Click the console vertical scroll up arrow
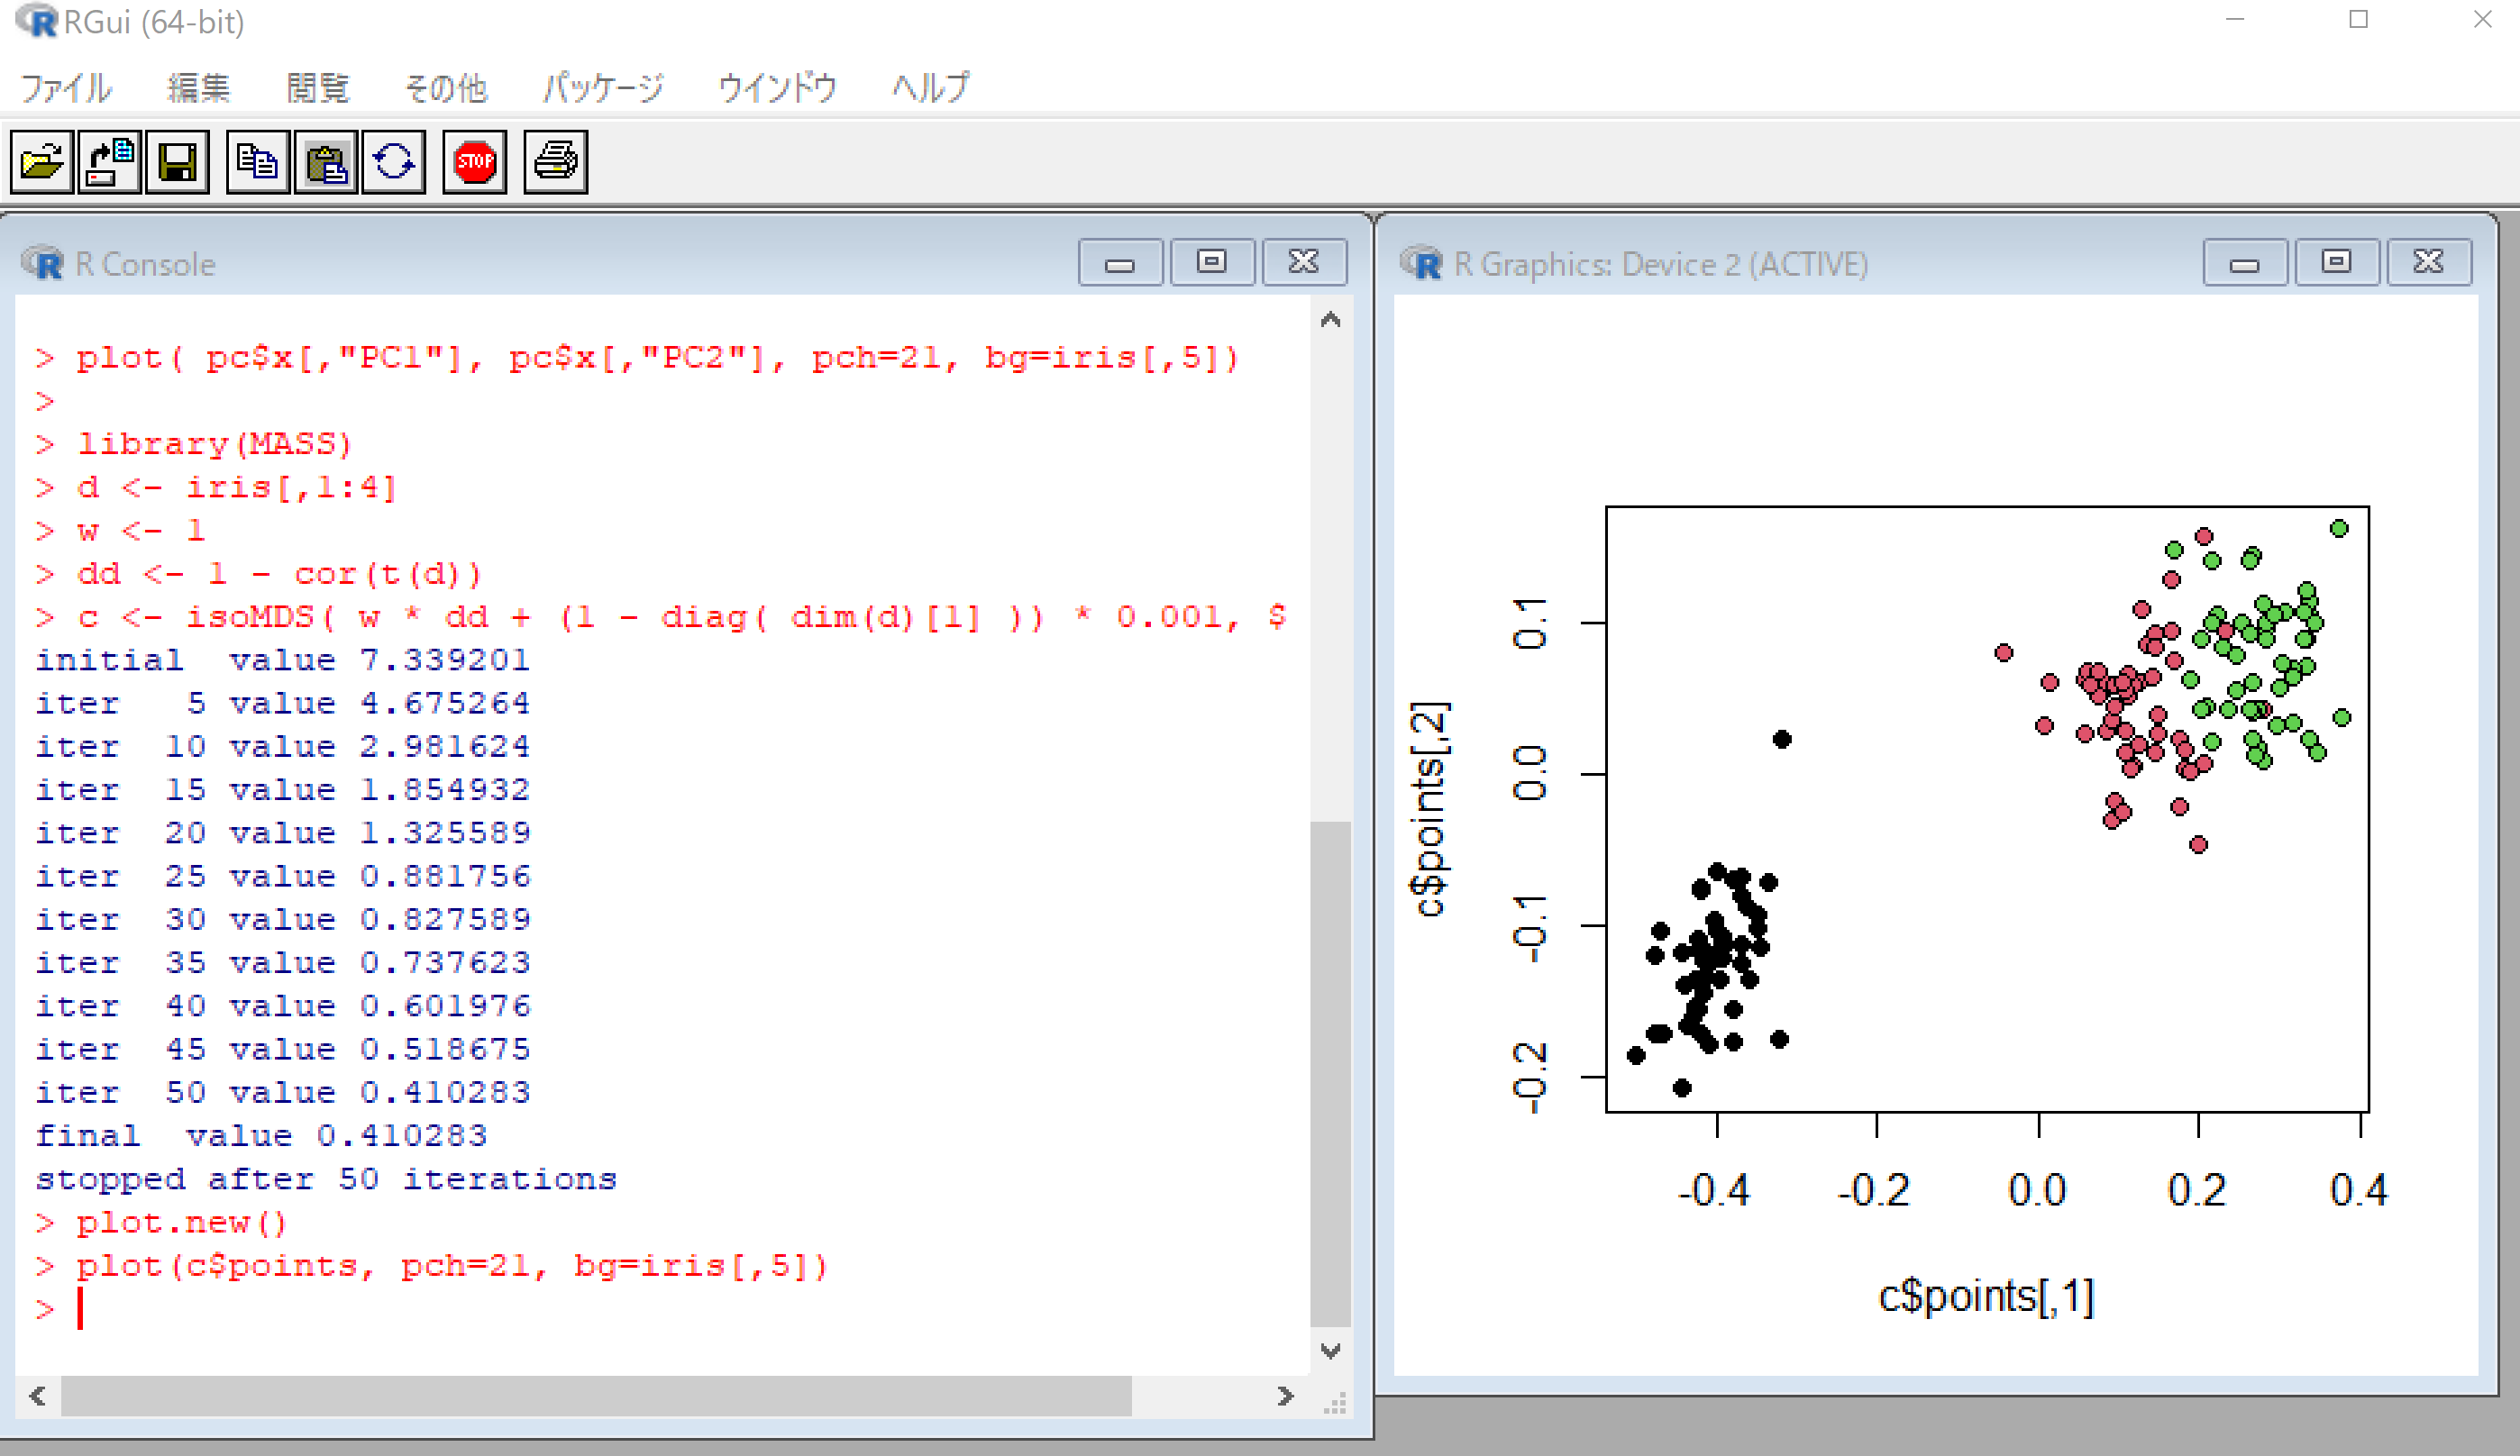The image size is (2520, 1456). pyautogui.click(x=1331, y=320)
